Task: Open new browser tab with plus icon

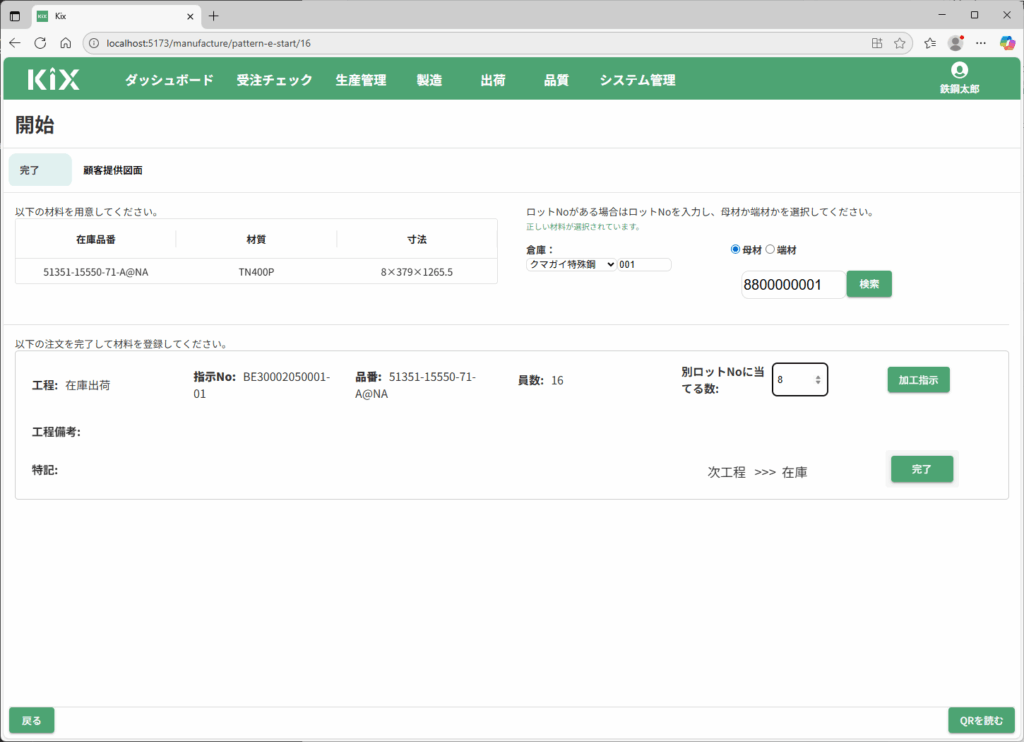Action: 213,16
